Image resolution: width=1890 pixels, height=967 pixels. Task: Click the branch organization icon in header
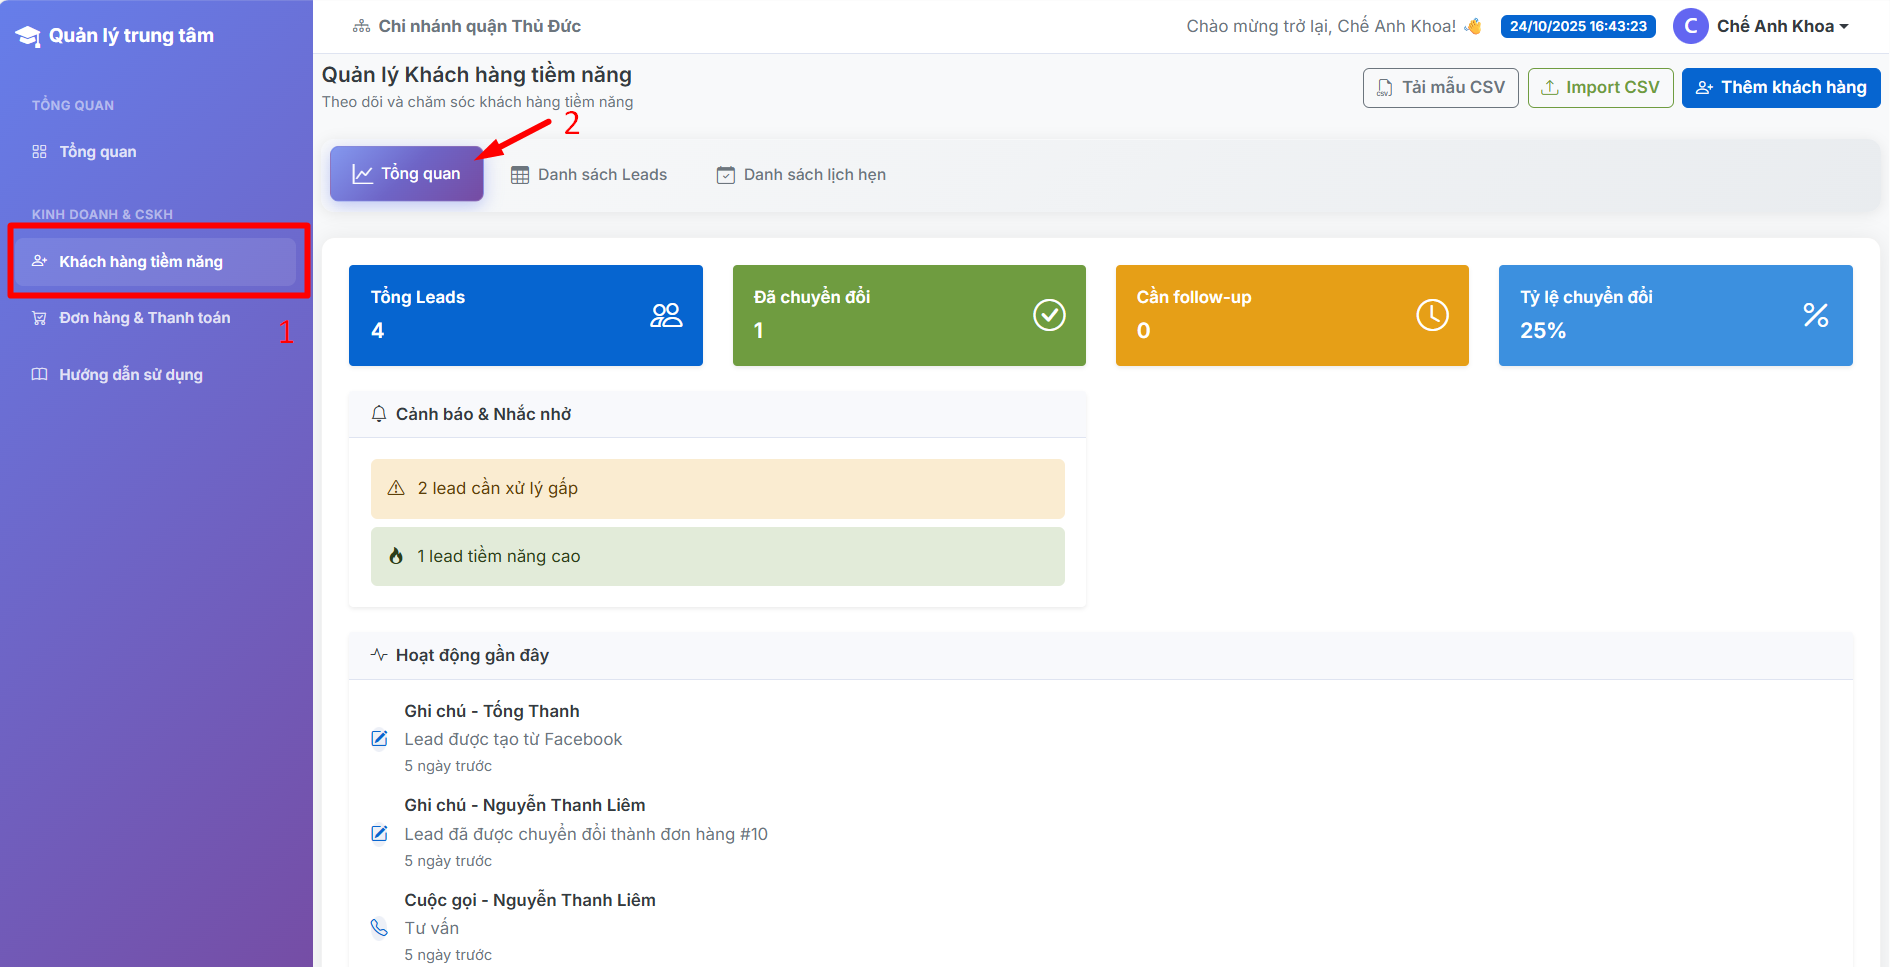click(x=361, y=27)
